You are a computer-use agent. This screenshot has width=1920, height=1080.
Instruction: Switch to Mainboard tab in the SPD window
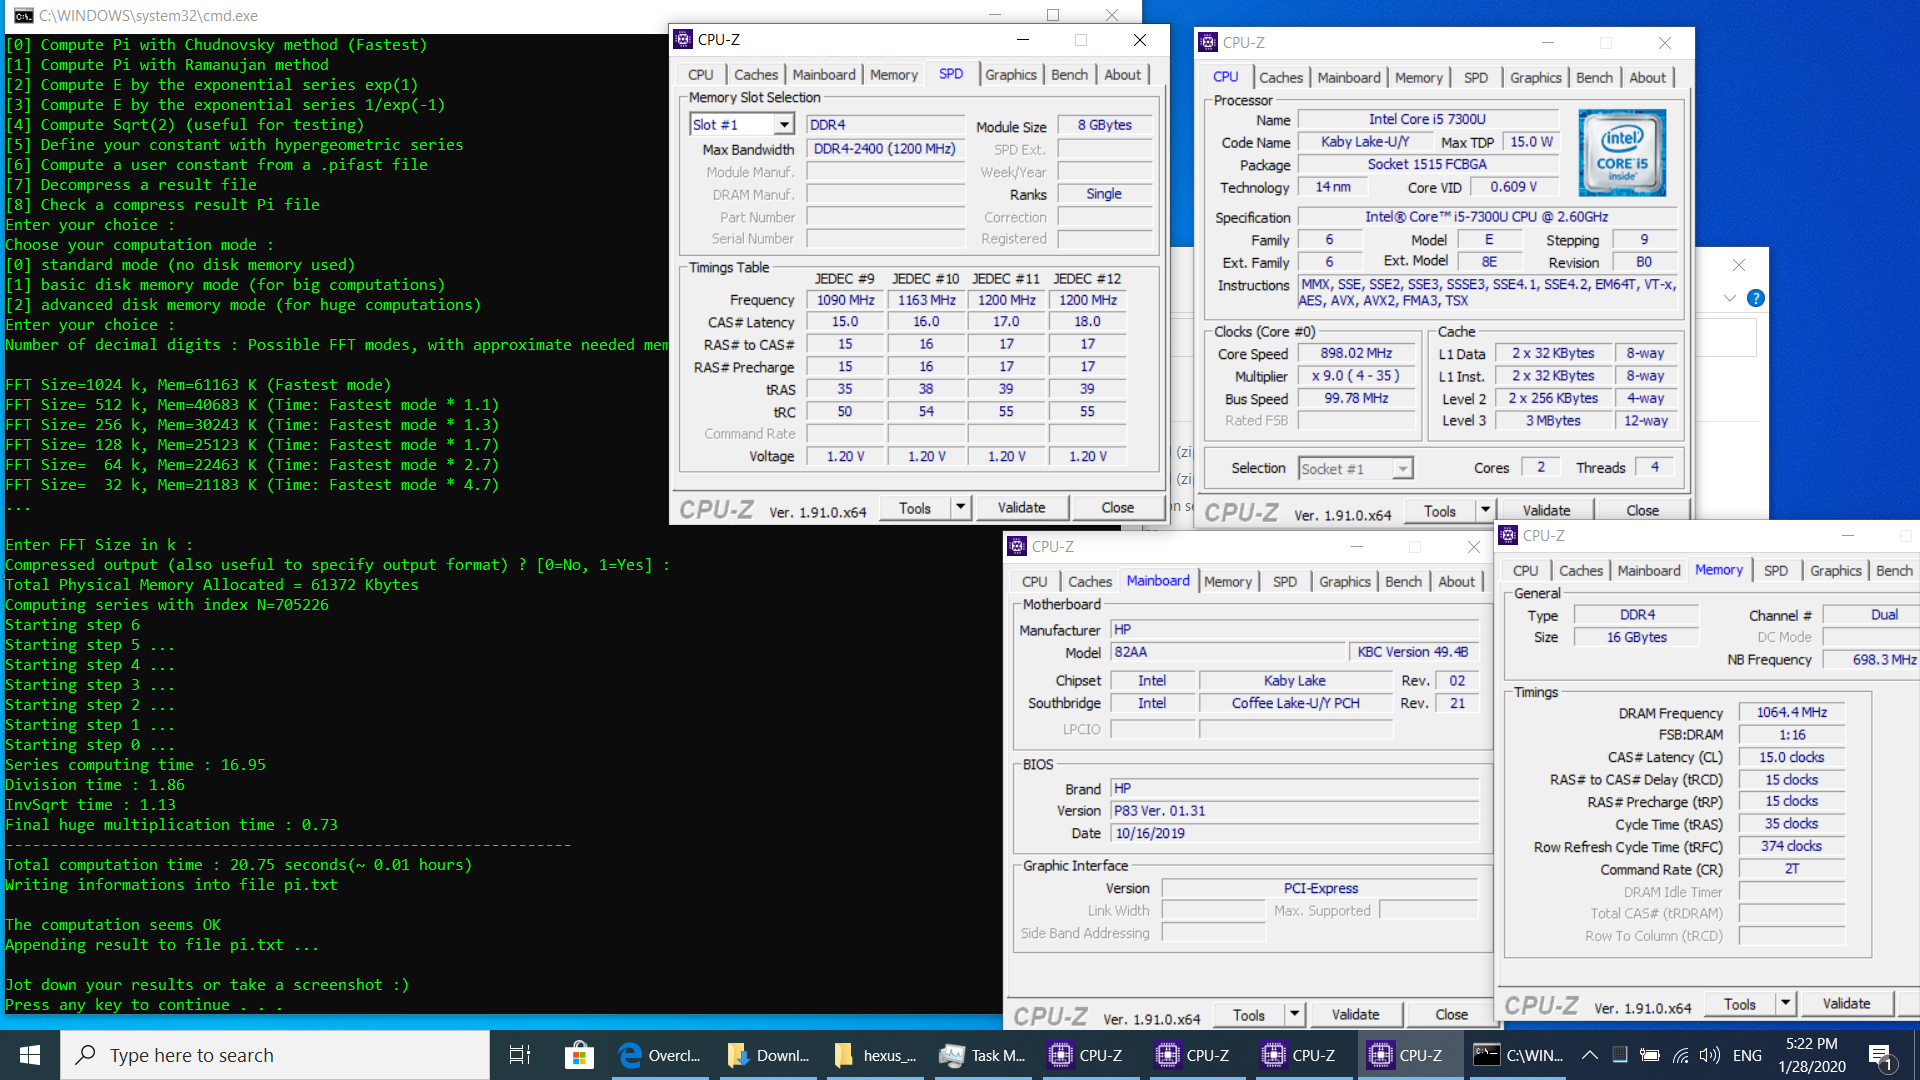pos(823,75)
